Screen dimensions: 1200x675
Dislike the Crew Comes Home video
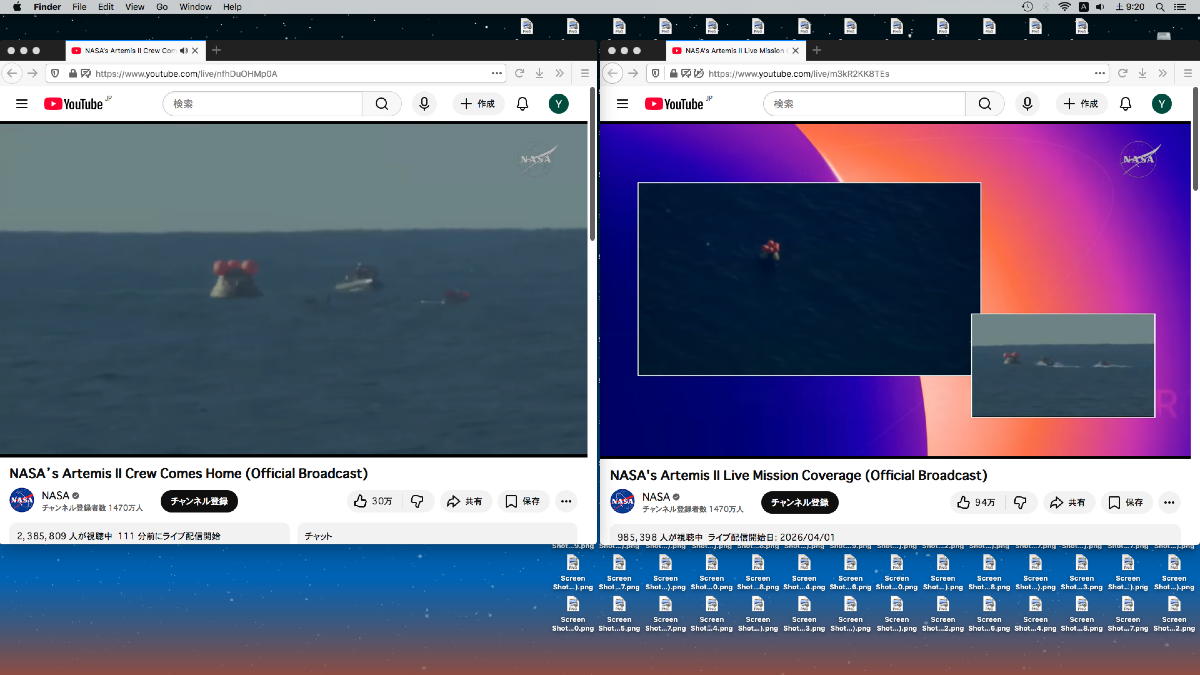[417, 501]
